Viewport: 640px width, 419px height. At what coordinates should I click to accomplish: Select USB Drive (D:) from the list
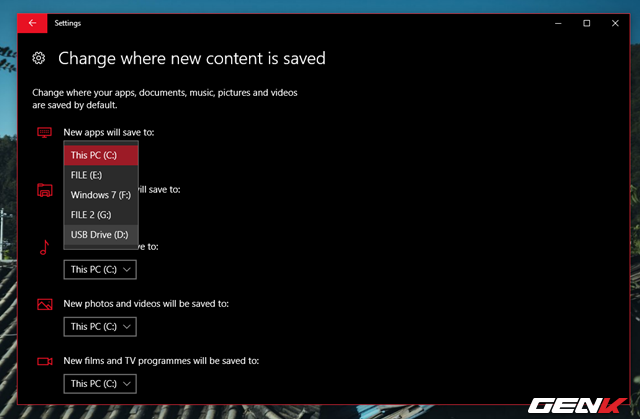pos(101,235)
